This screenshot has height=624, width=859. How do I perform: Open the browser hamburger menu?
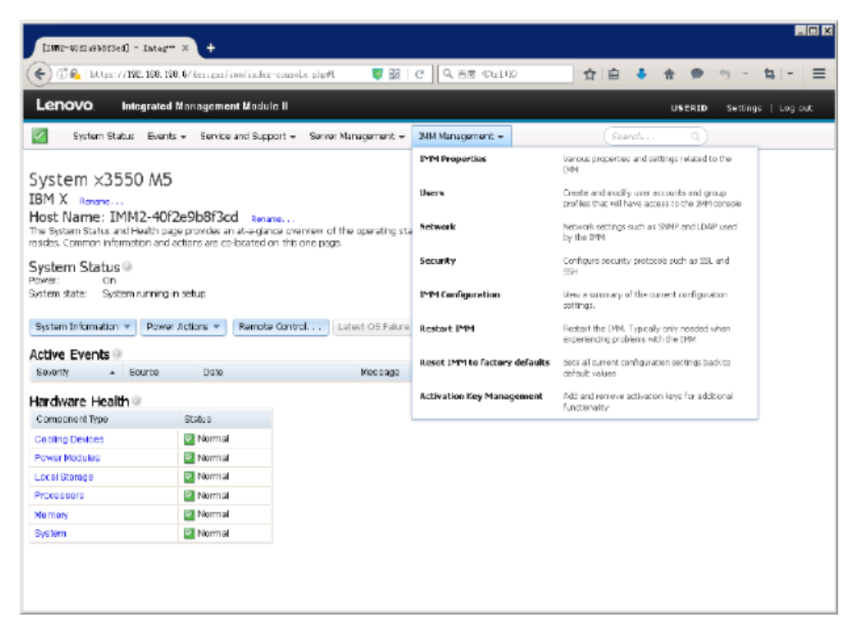pyautogui.click(x=819, y=73)
